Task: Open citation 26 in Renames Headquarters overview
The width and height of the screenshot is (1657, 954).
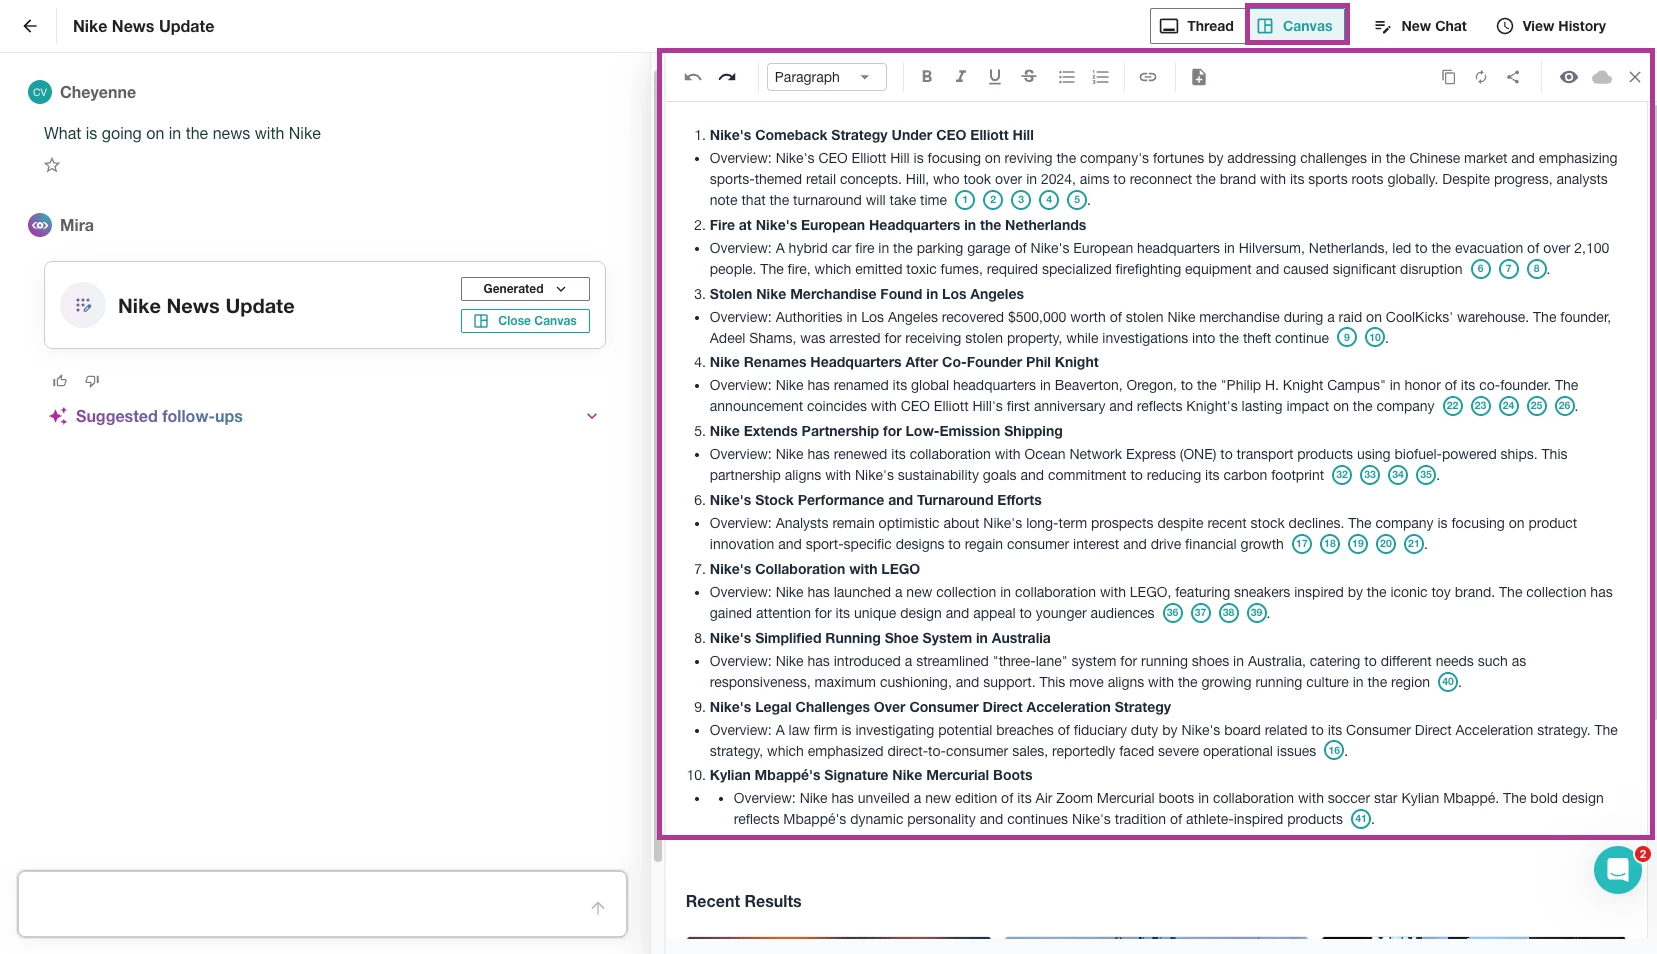Action: (x=1565, y=406)
